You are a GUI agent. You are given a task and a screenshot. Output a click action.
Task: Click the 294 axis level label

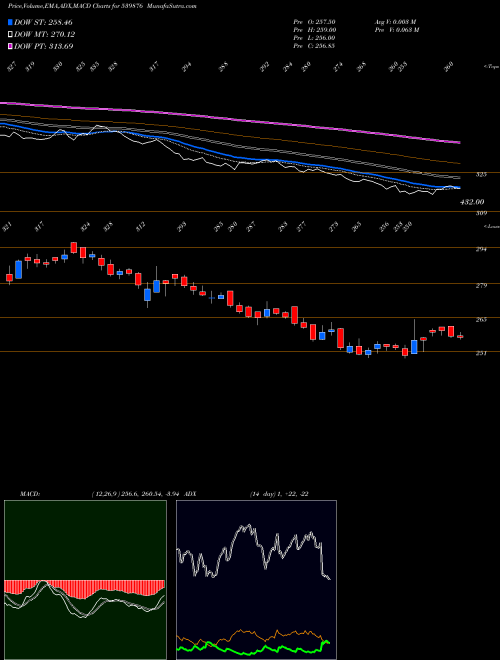click(x=481, y=249)
